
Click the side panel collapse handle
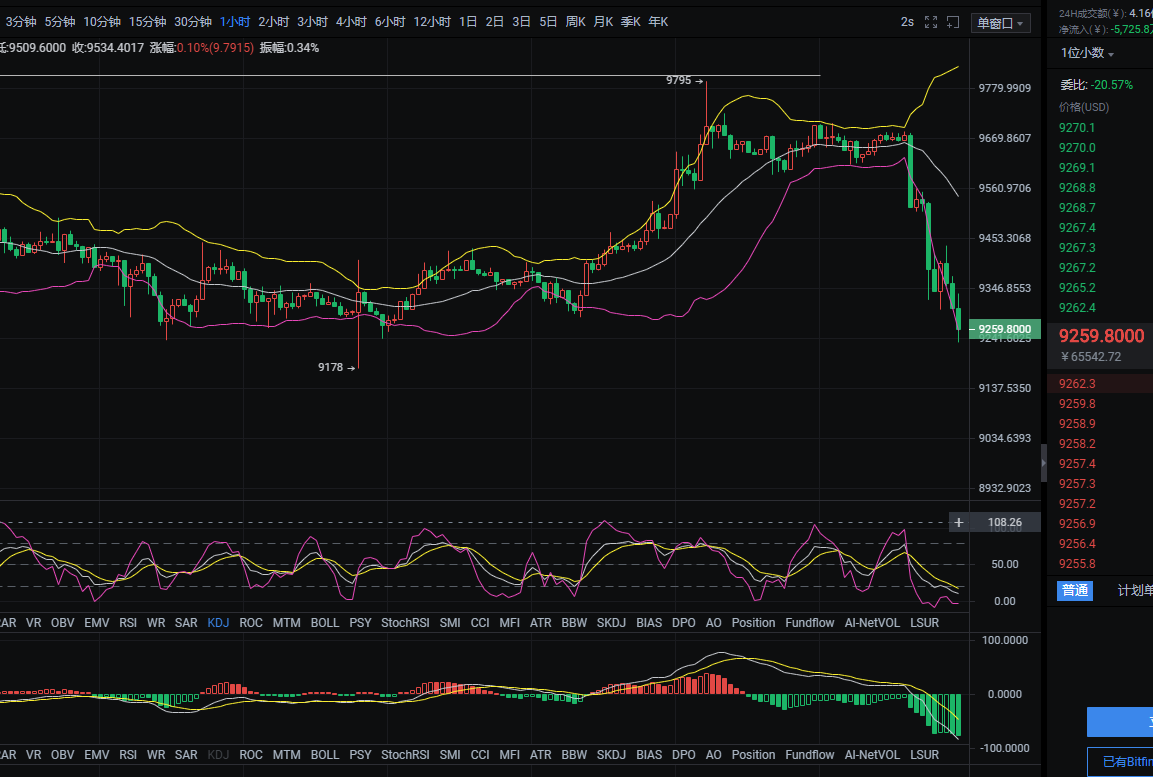[1044, 463]
